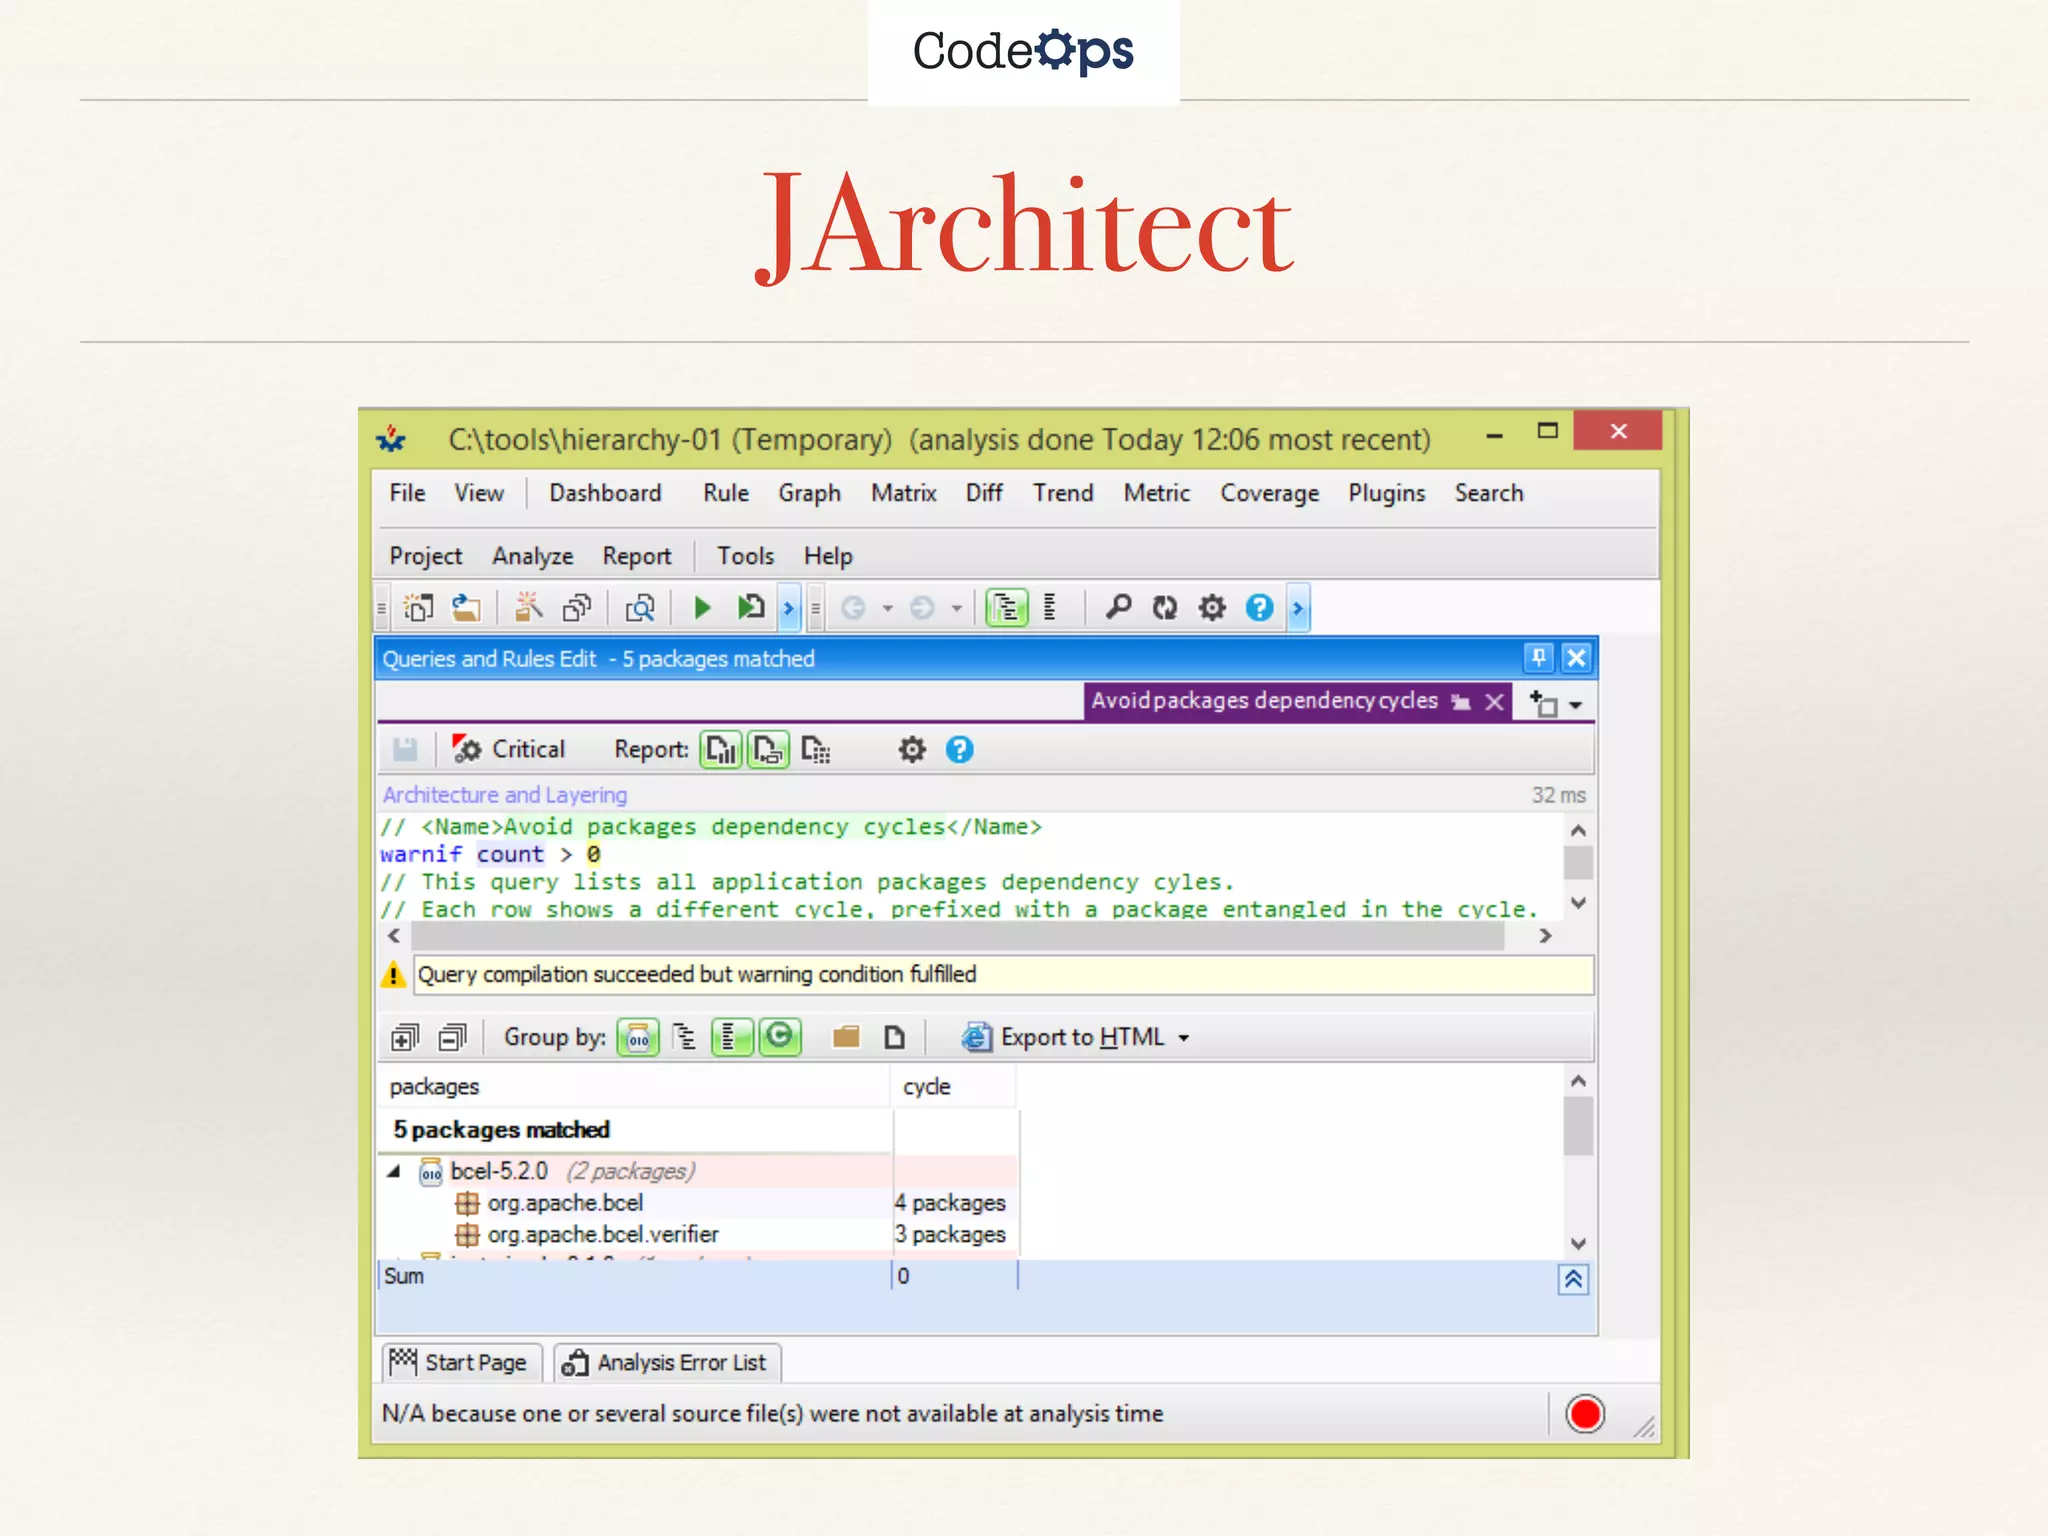Click the packages column header
This screenshot has width=2048, height=1536.
coord(634,1086)
